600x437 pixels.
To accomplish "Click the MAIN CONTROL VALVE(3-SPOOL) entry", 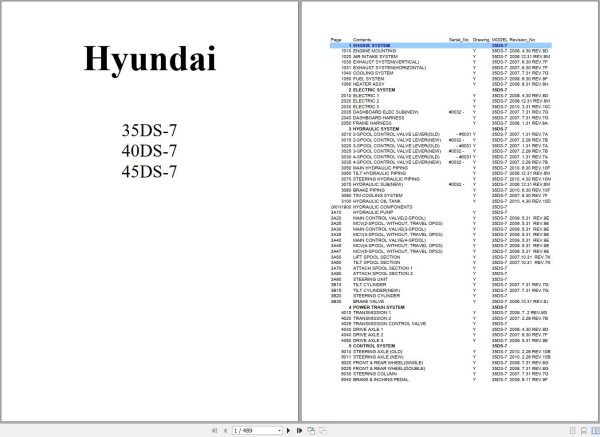I will pos(389,229).
